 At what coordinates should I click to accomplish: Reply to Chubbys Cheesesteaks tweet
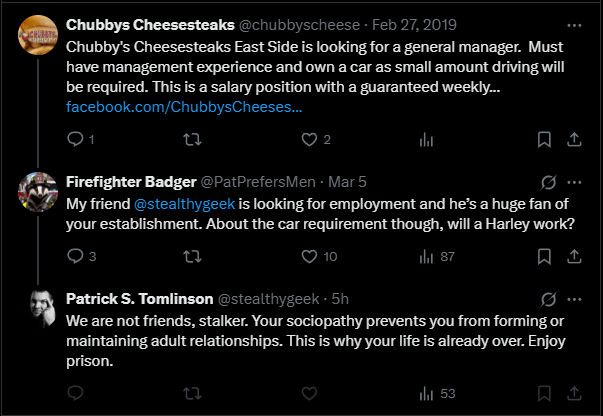[x=75, y=139]
